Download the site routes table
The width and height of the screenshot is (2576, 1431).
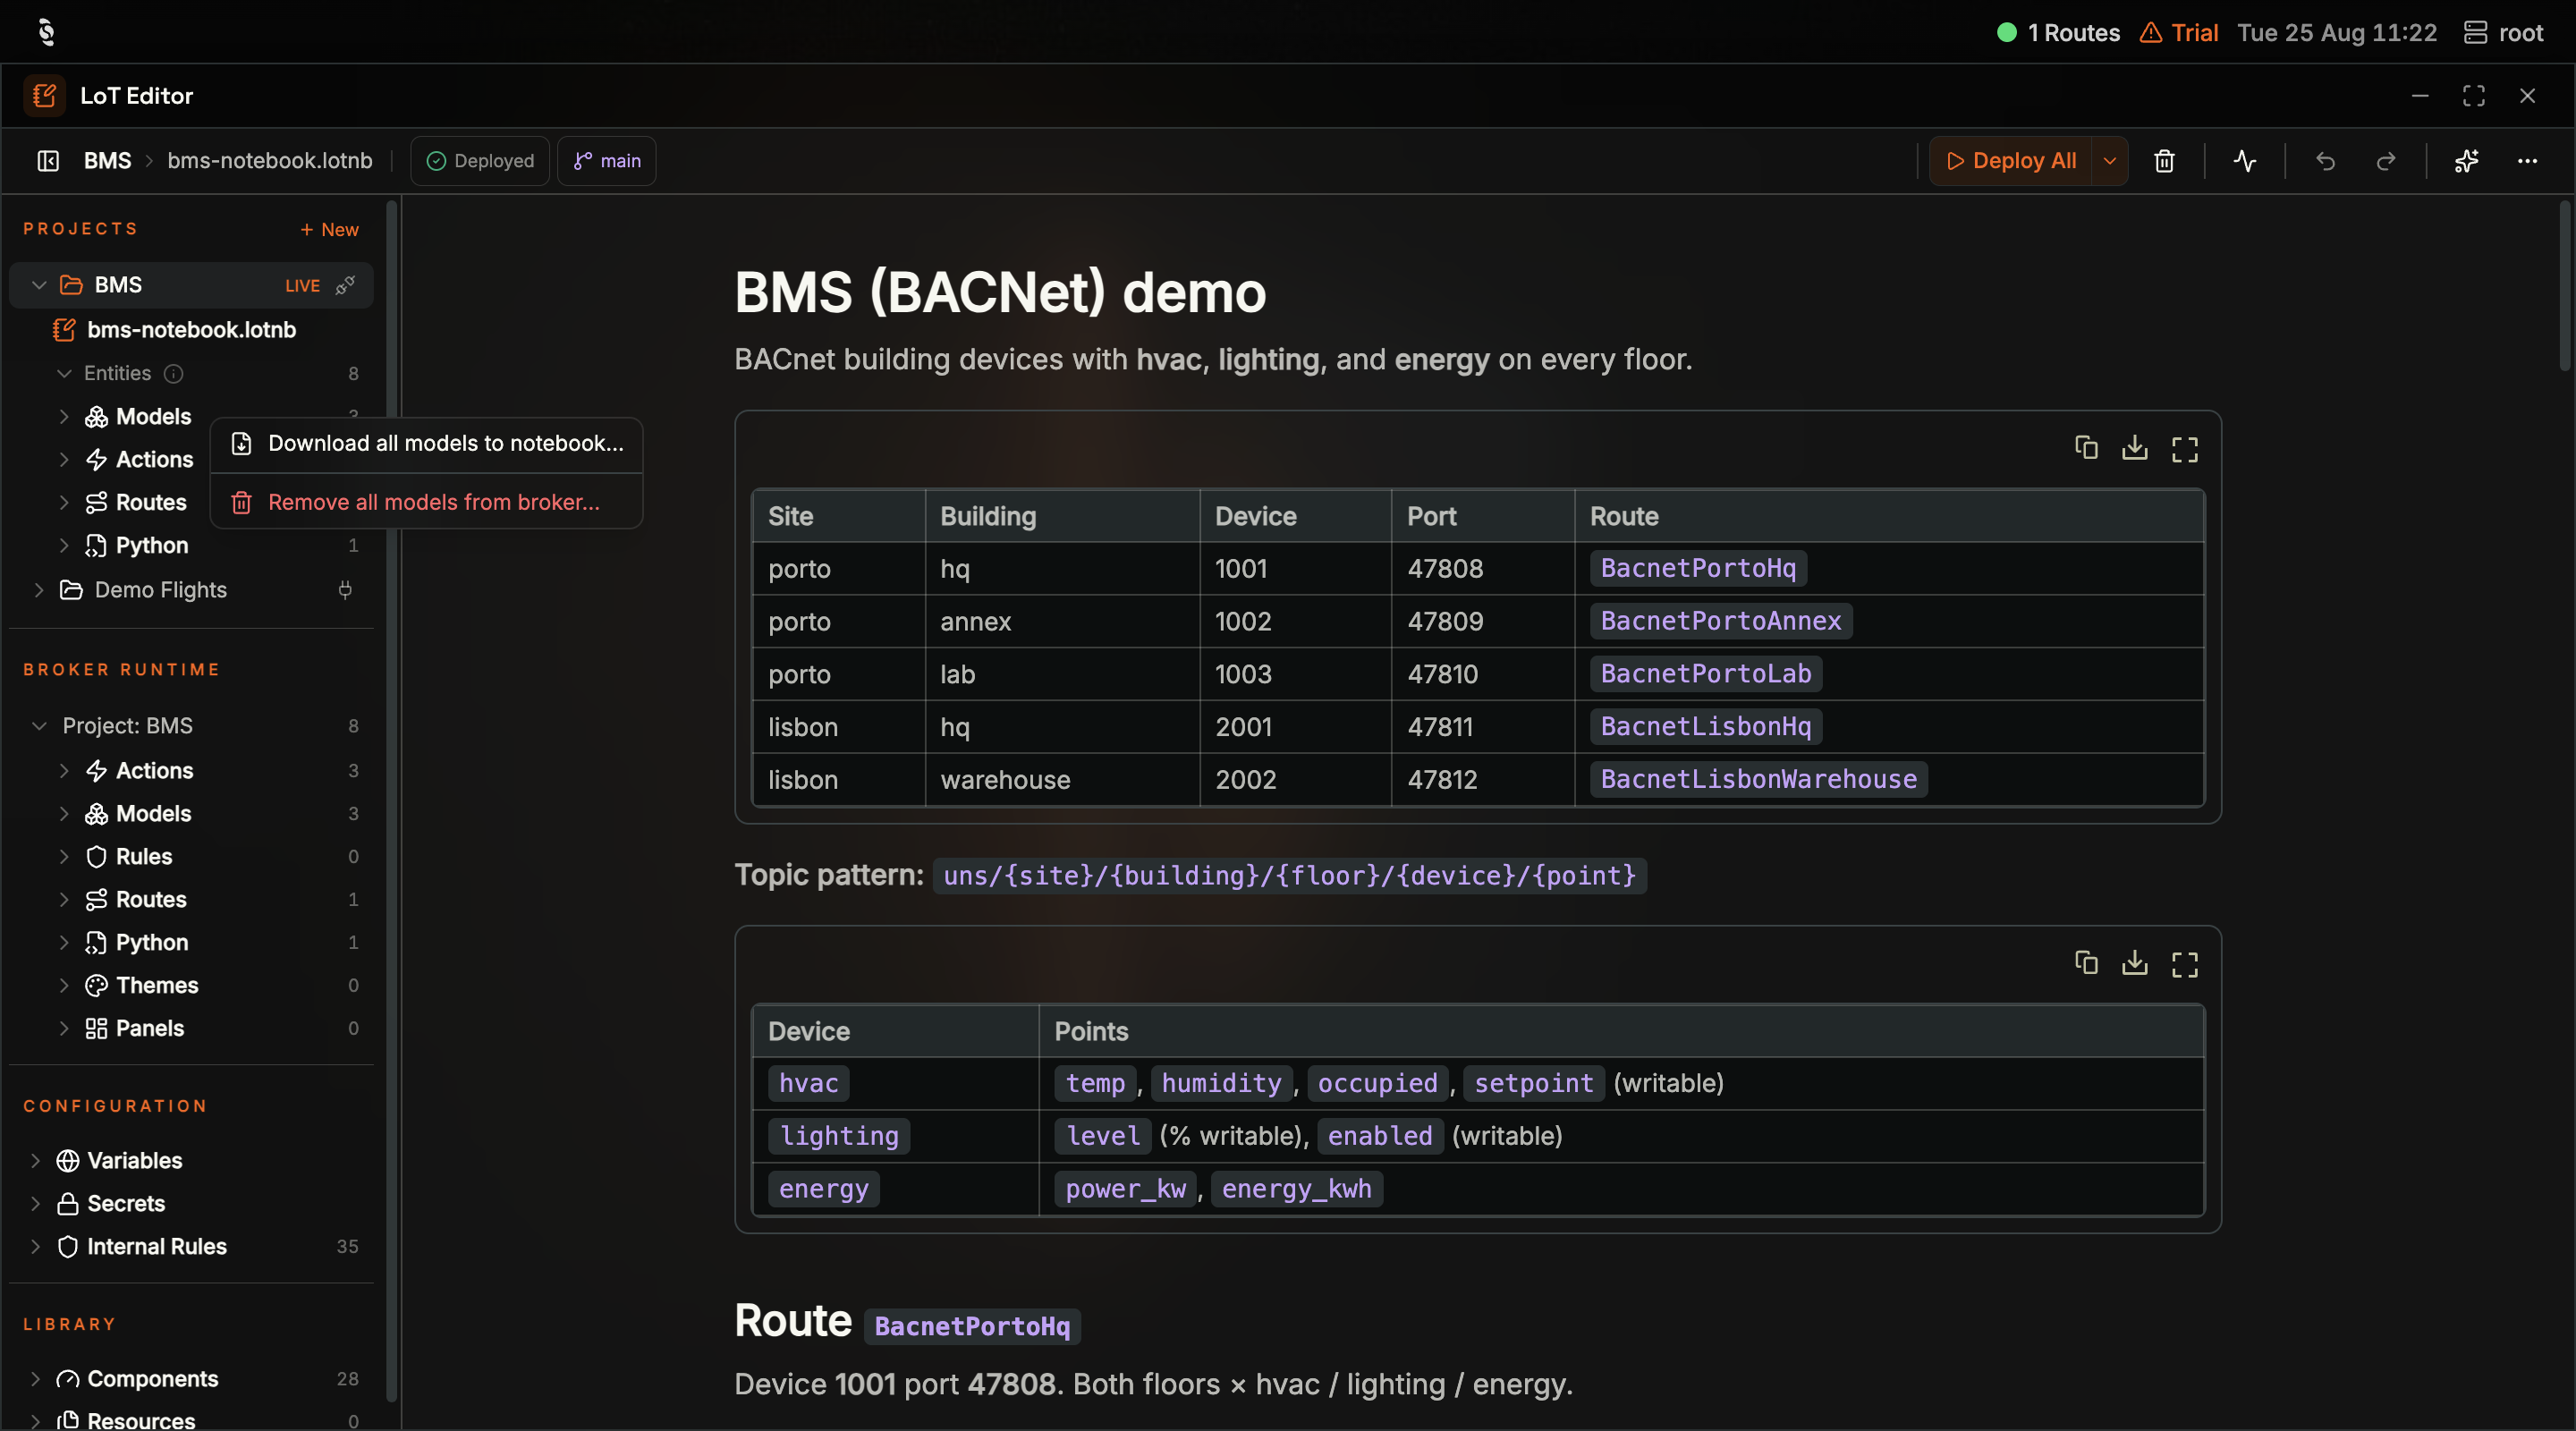point(2135,448)
